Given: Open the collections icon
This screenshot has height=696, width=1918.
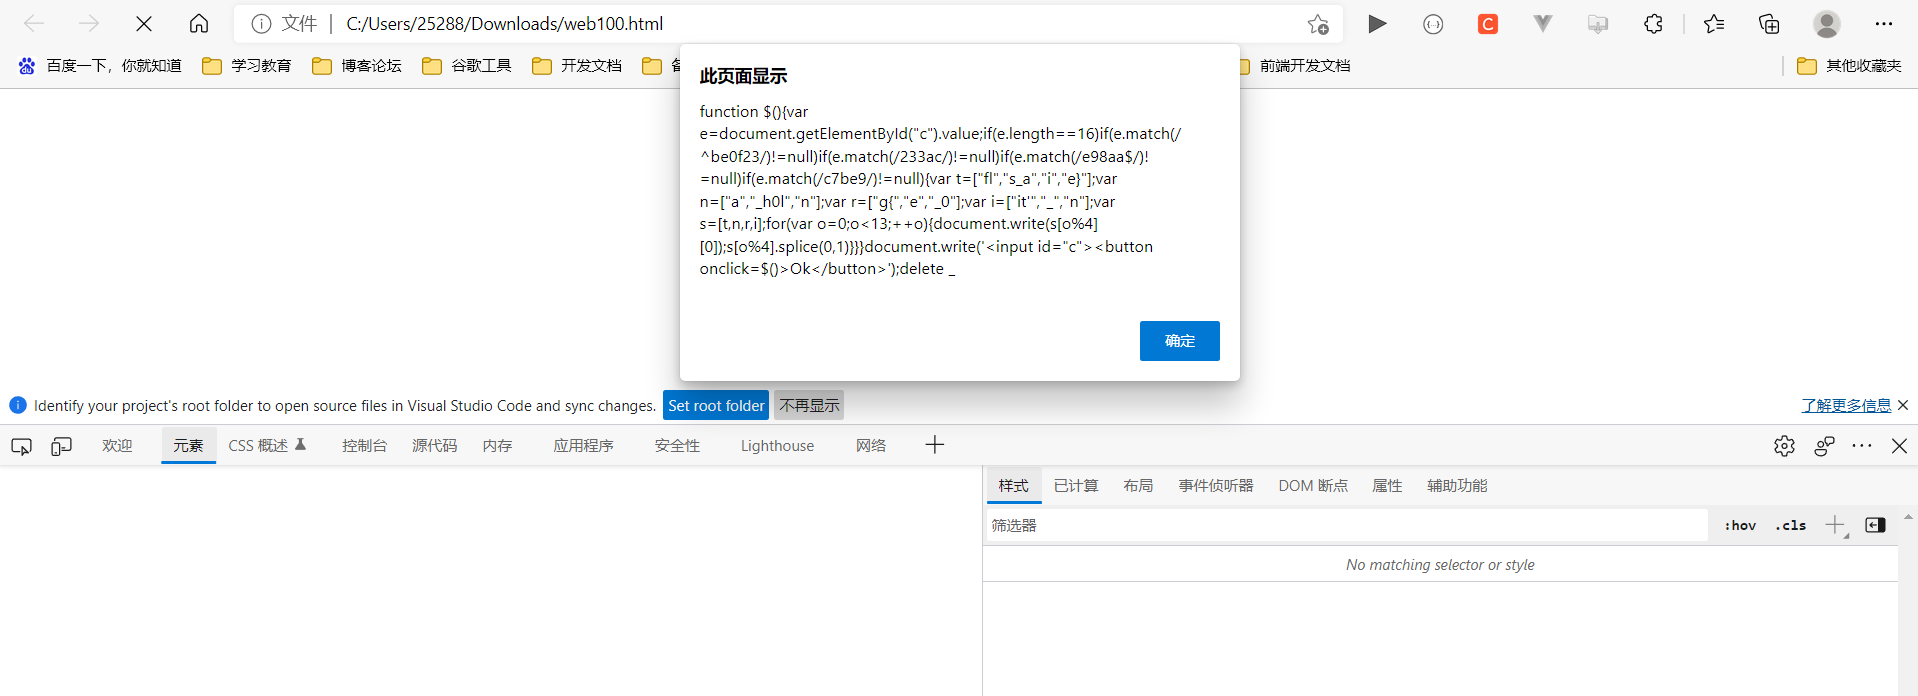Looking at the screenshot, I should coord(1769,24).
